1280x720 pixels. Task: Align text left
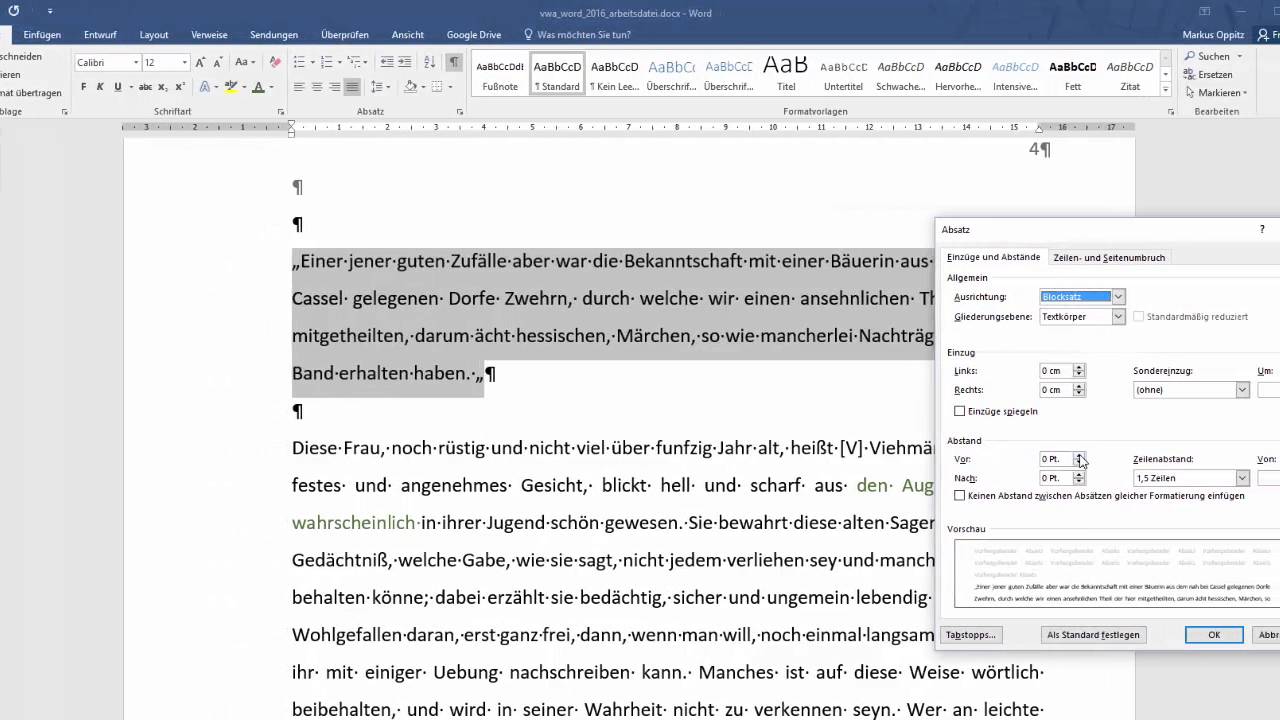pos(299,87)
